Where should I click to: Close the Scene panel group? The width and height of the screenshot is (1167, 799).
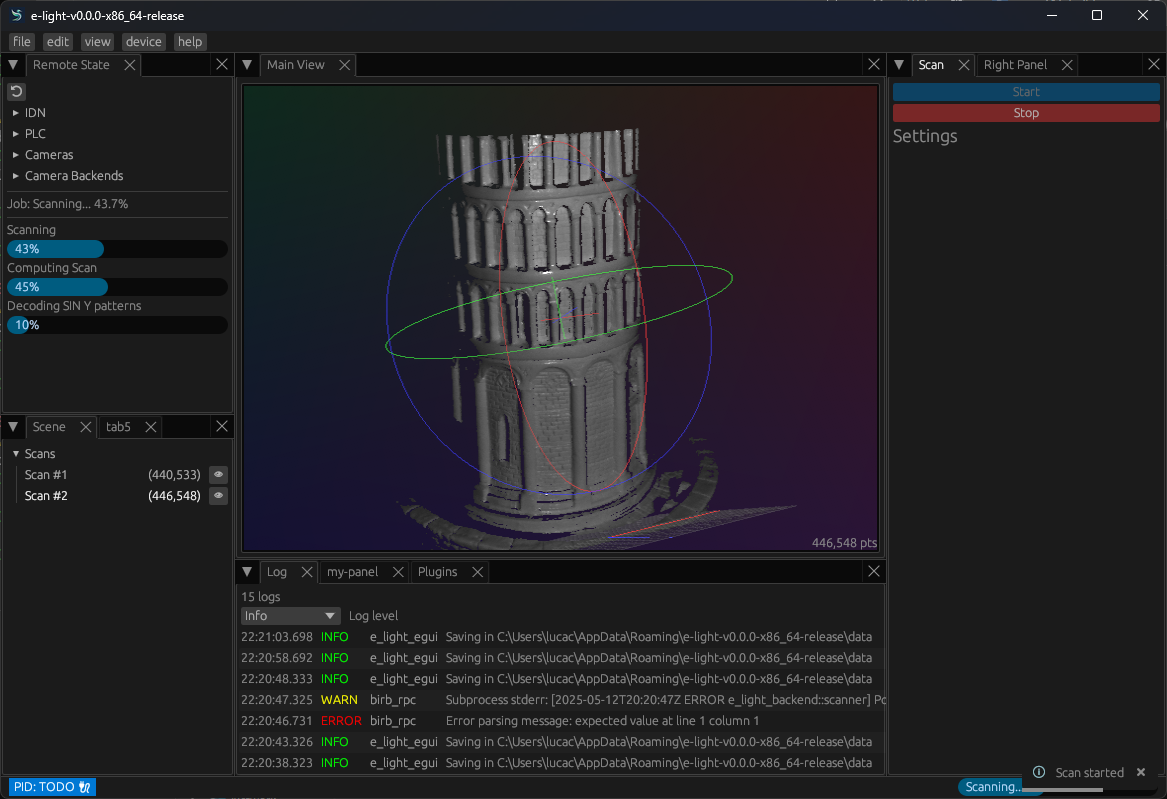click(x=222, y=426)
